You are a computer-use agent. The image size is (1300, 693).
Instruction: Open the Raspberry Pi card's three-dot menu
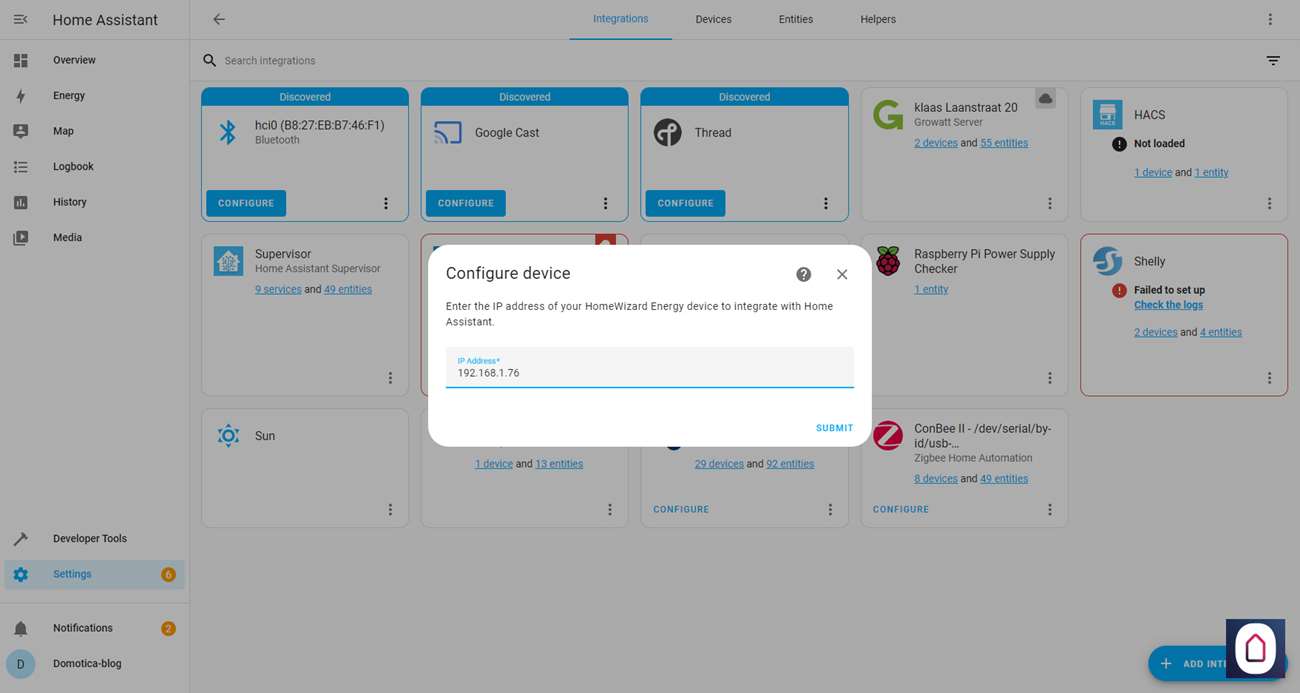point(1050,378)
